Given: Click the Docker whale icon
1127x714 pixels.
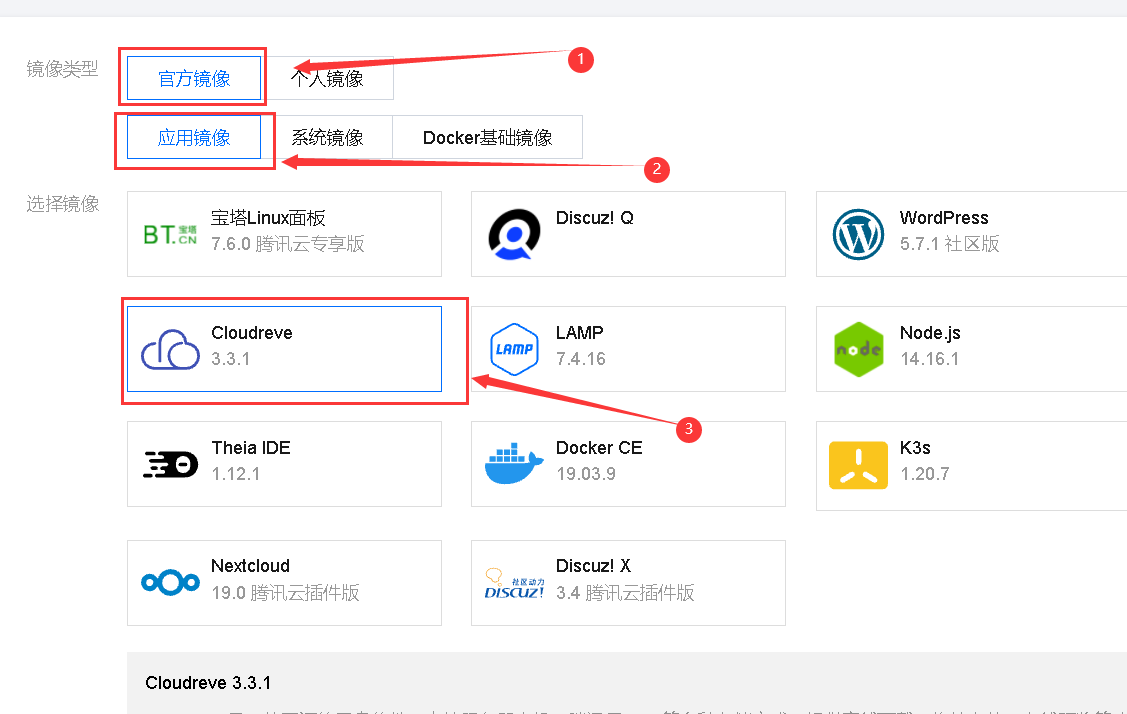Looking at the screenshot, I should pos(514,464).
